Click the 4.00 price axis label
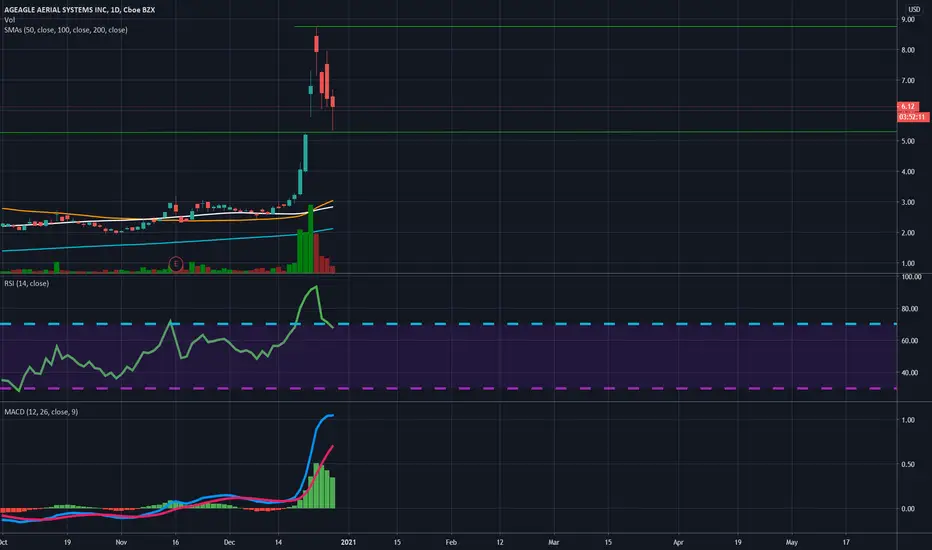The height and width of the screenshot is (550, 932). tap(908, 172)
